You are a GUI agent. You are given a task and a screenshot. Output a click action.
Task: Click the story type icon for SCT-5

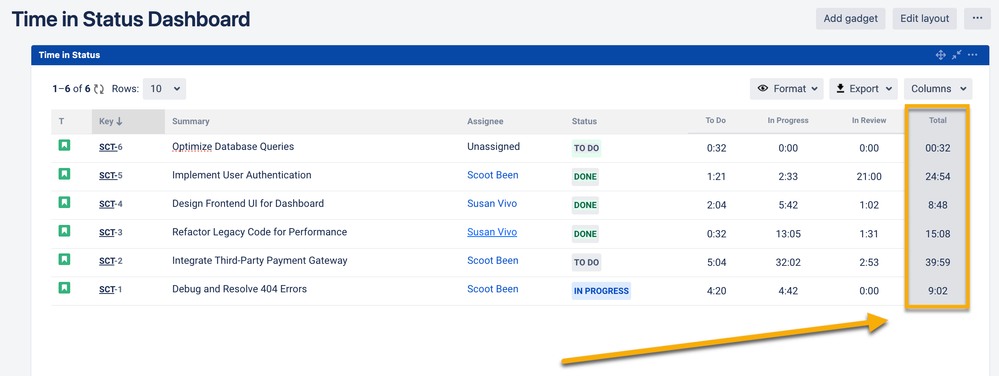tap(64, 173)
